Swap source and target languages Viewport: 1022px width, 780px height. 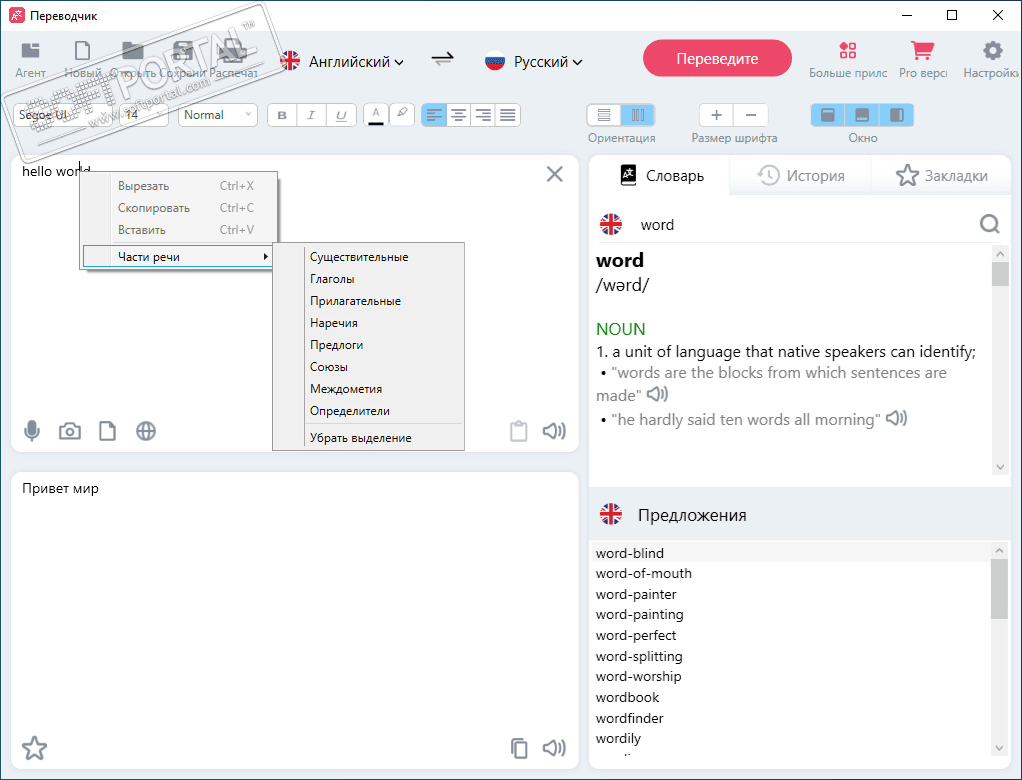pyautogui.click(x=443, y=59)
